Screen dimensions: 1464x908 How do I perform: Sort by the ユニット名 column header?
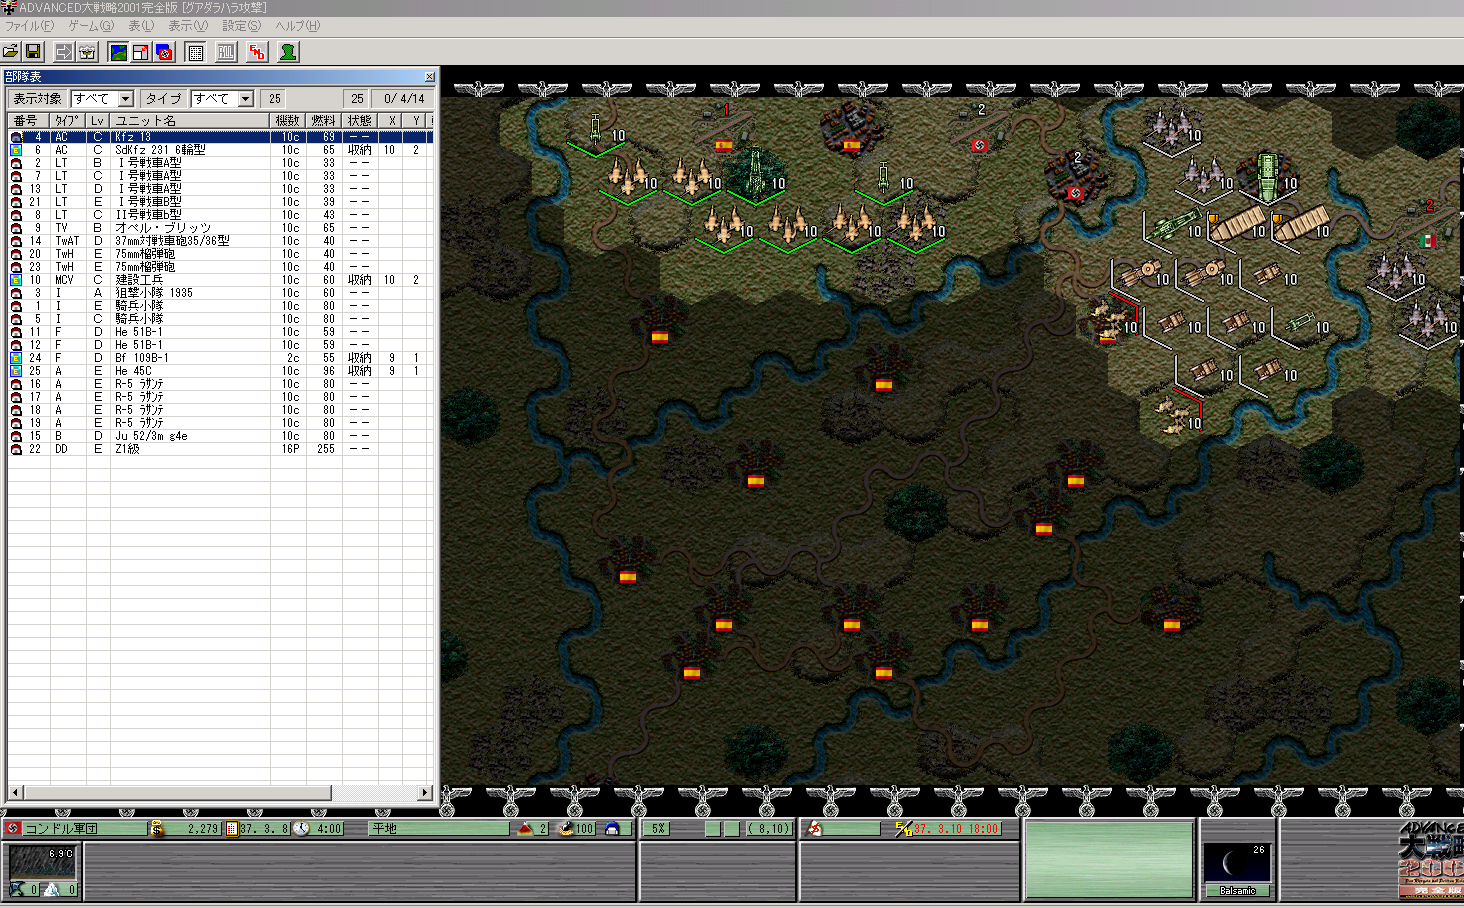click(x=190, y=121)
